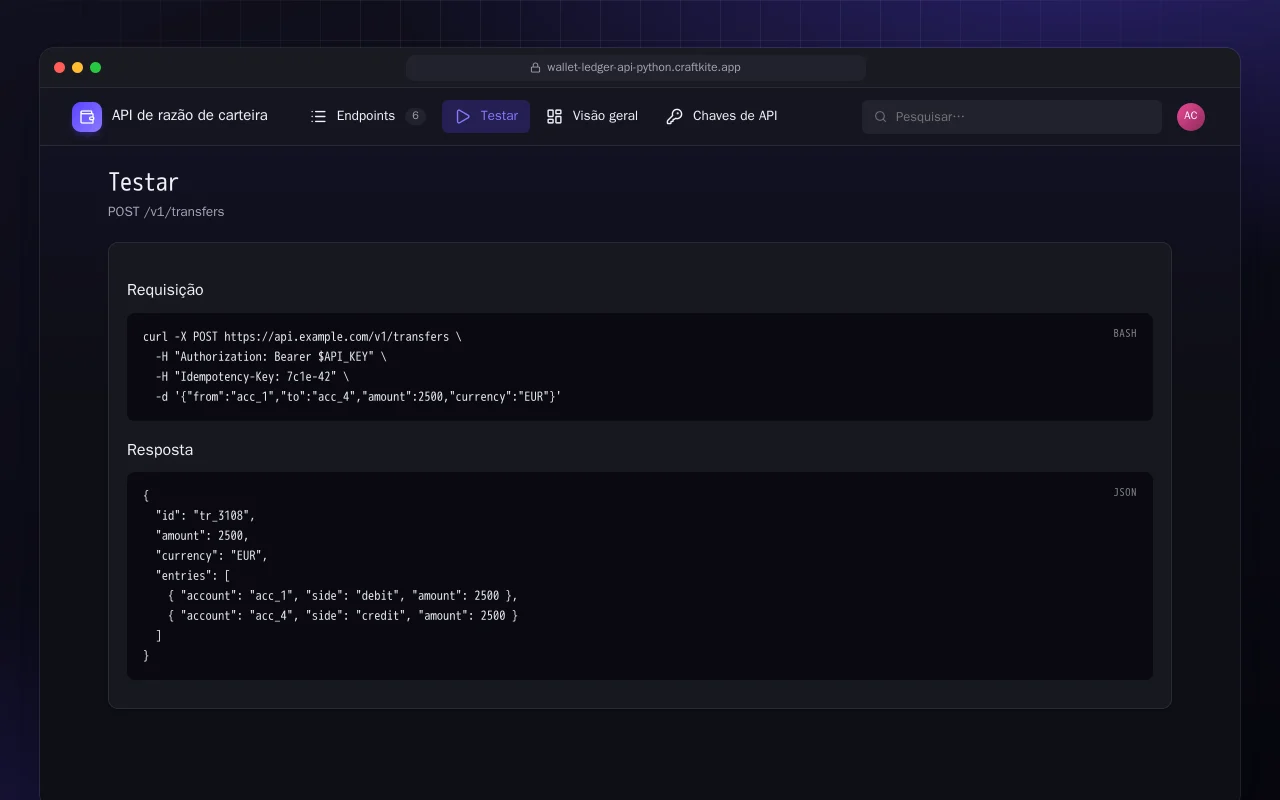This screenshot has width=1280, height=800.
Task: Open the Chaves de API tab
Action: [x=722, y=116]
